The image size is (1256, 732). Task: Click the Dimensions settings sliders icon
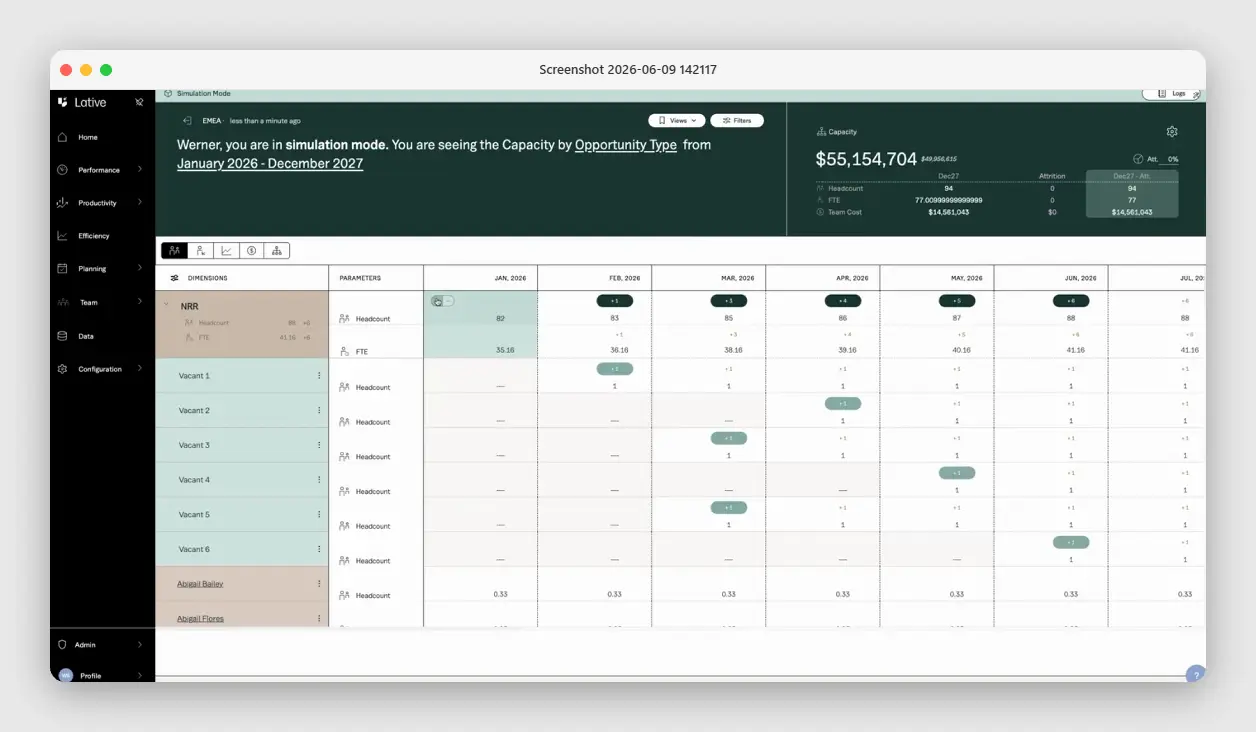(x=174, y=278)
